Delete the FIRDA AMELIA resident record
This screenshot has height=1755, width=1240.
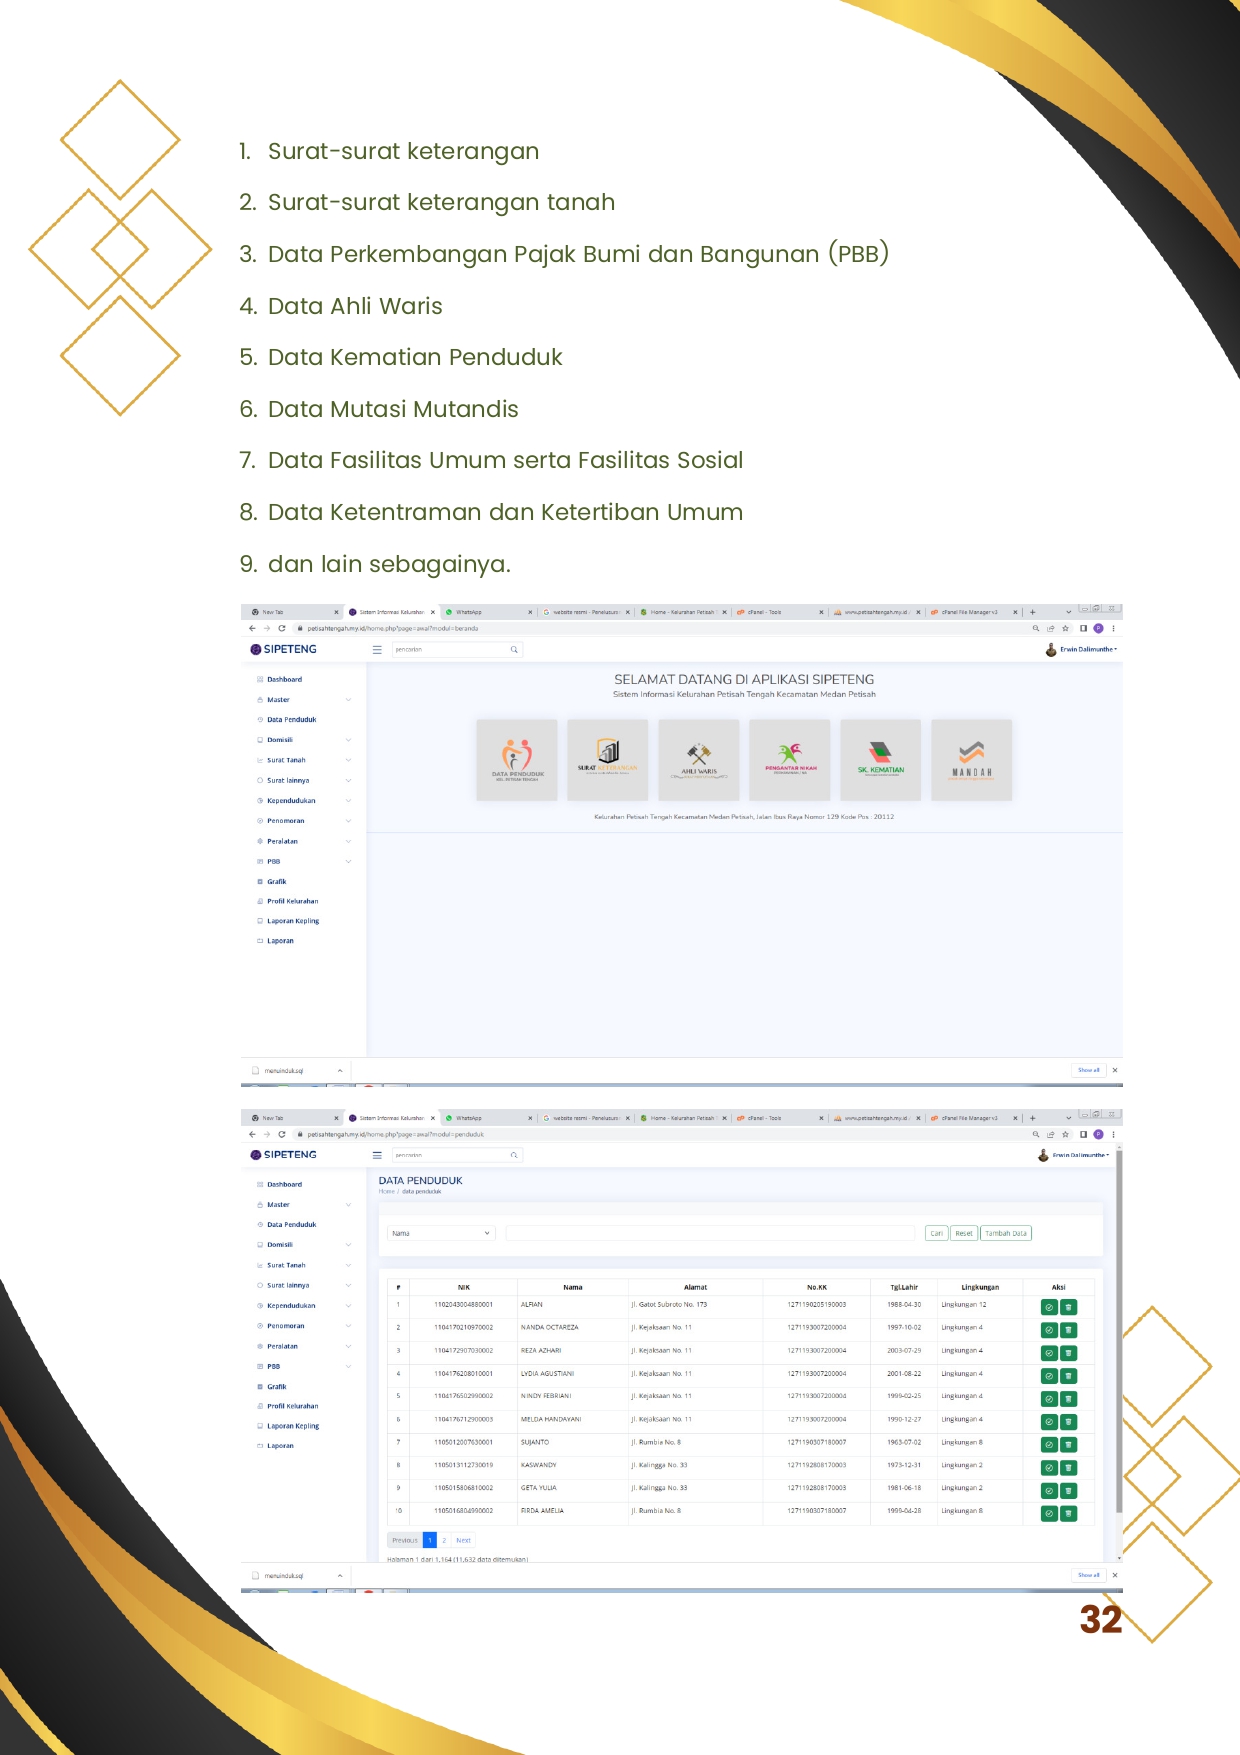tap(1068, 1514)
